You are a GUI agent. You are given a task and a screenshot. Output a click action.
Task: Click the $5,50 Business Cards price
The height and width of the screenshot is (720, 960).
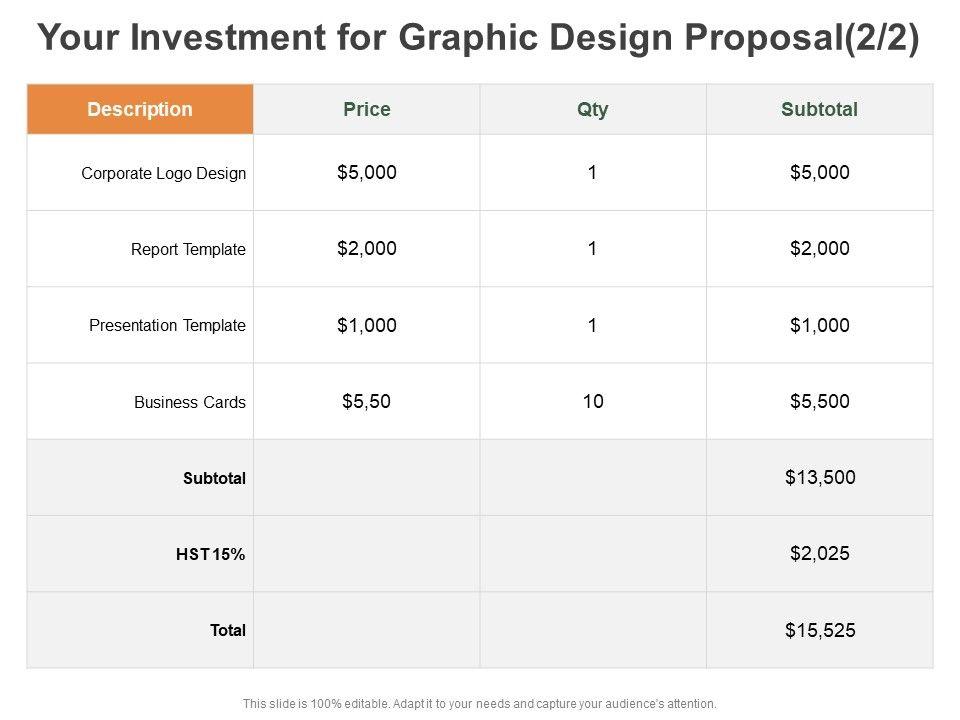click(366, 401)
